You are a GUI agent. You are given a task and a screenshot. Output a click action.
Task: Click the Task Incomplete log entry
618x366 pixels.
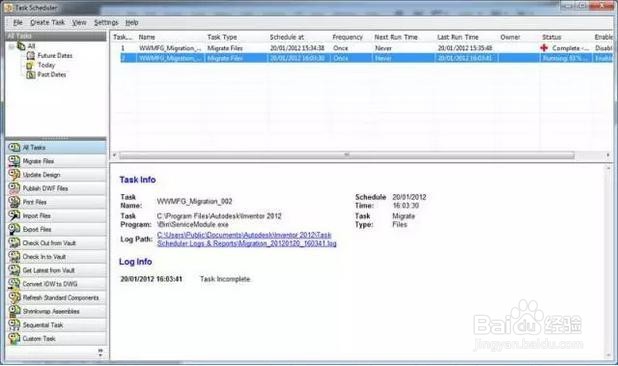(x=225, y=279)
